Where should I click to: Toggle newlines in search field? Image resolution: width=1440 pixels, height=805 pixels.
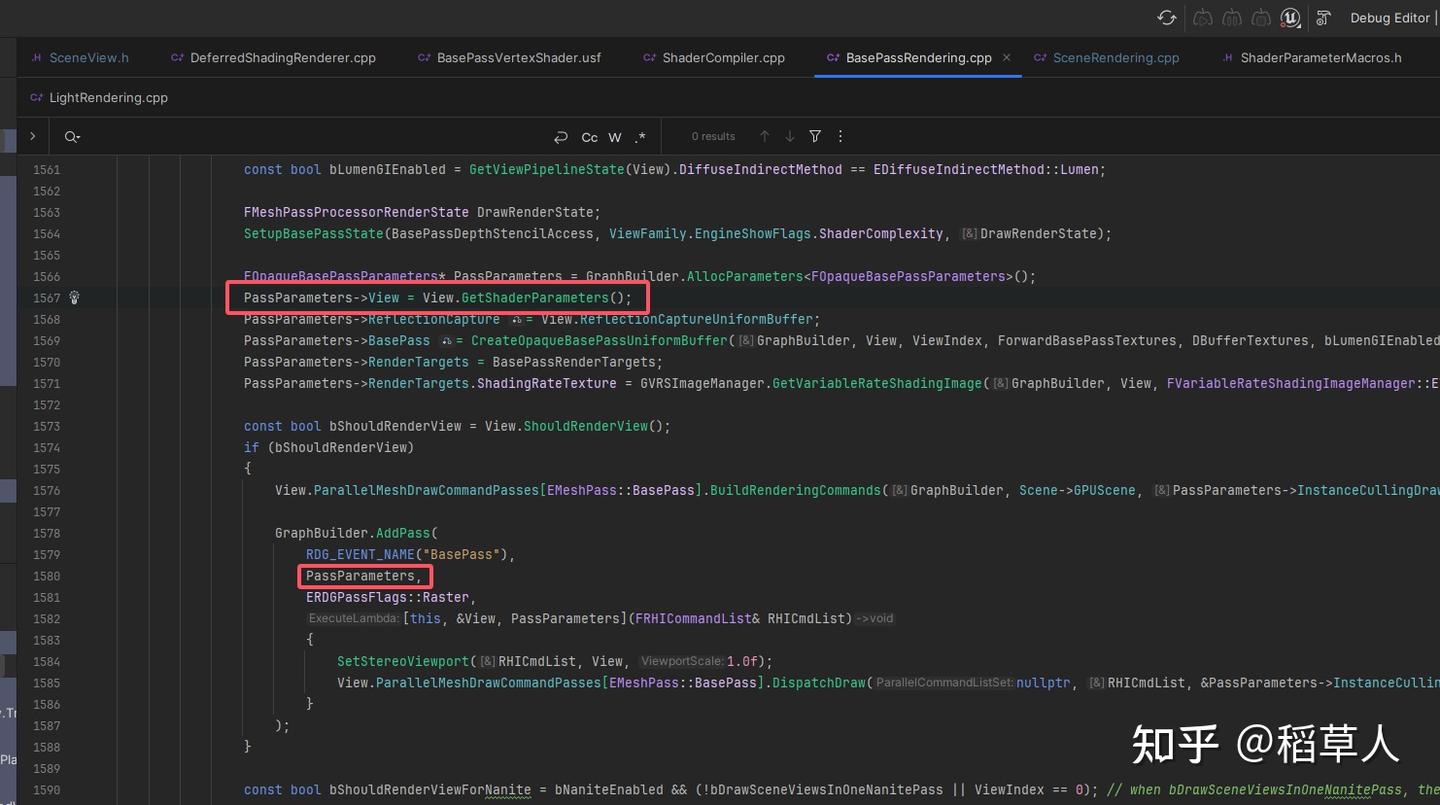coord(560,136)
